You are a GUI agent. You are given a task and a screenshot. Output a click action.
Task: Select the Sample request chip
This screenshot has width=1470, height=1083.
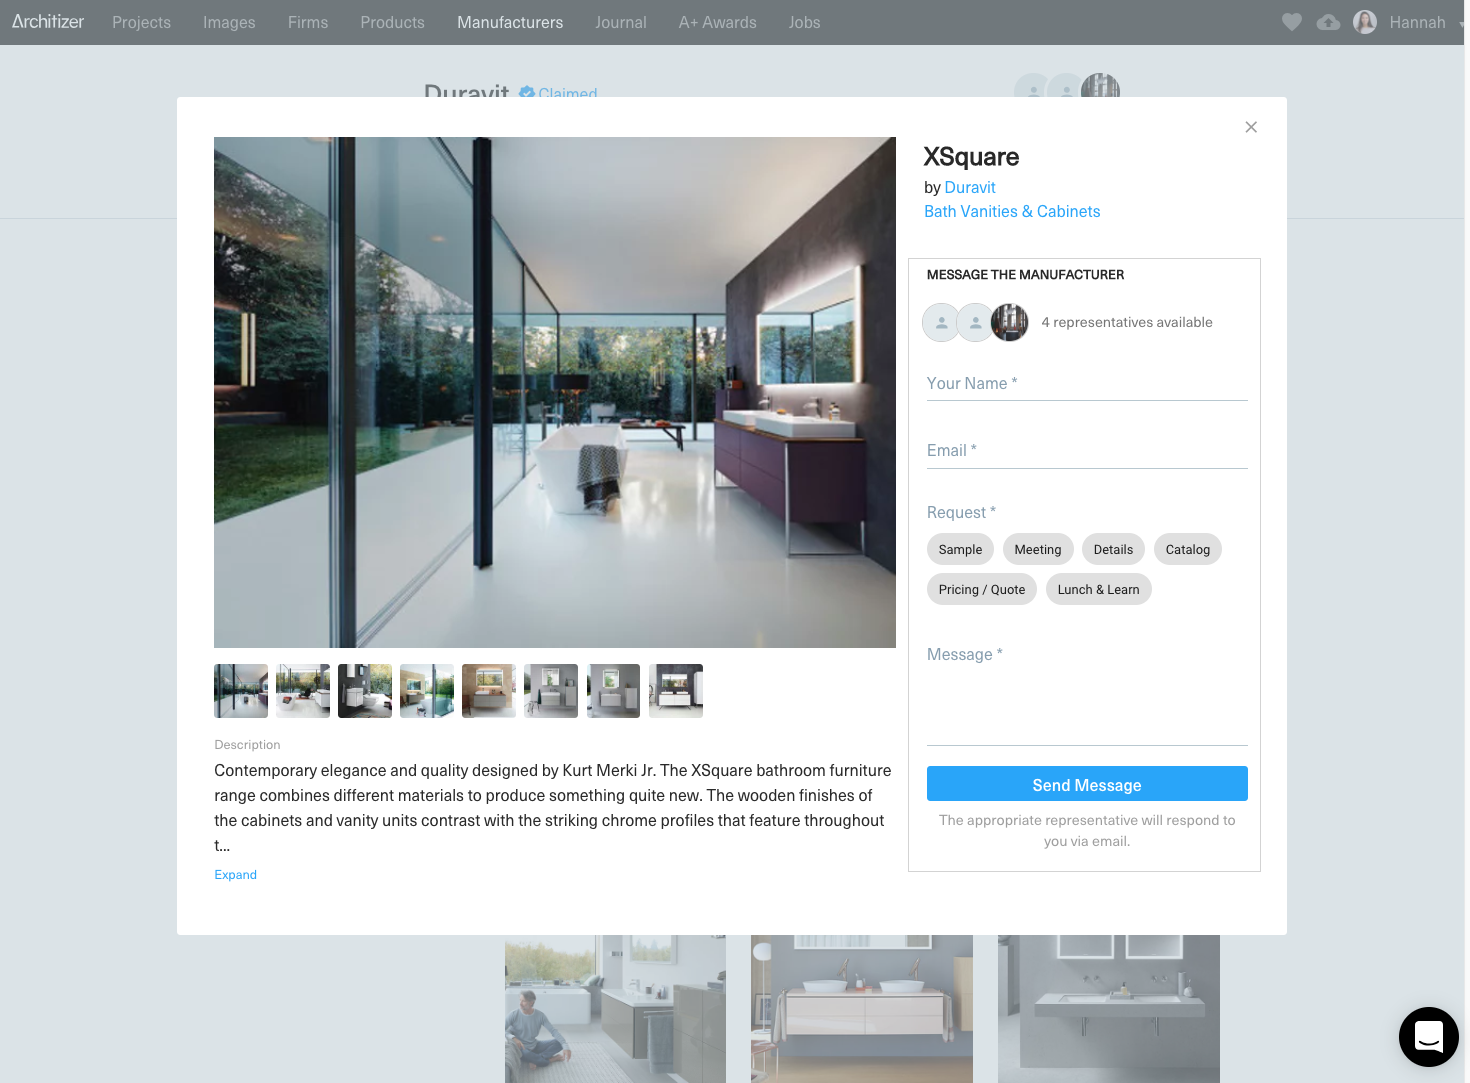pos(960,549)
